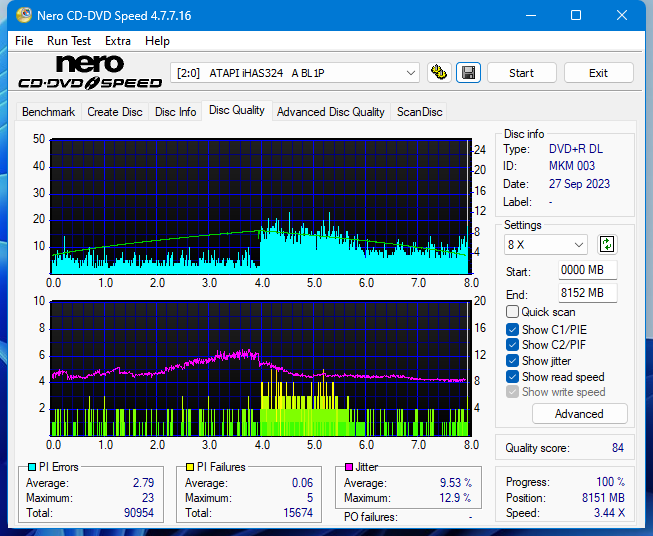Open the Run Test menu
Viewport: 653px width, 536px height.
pyautogui.click(x=69, y=41)
